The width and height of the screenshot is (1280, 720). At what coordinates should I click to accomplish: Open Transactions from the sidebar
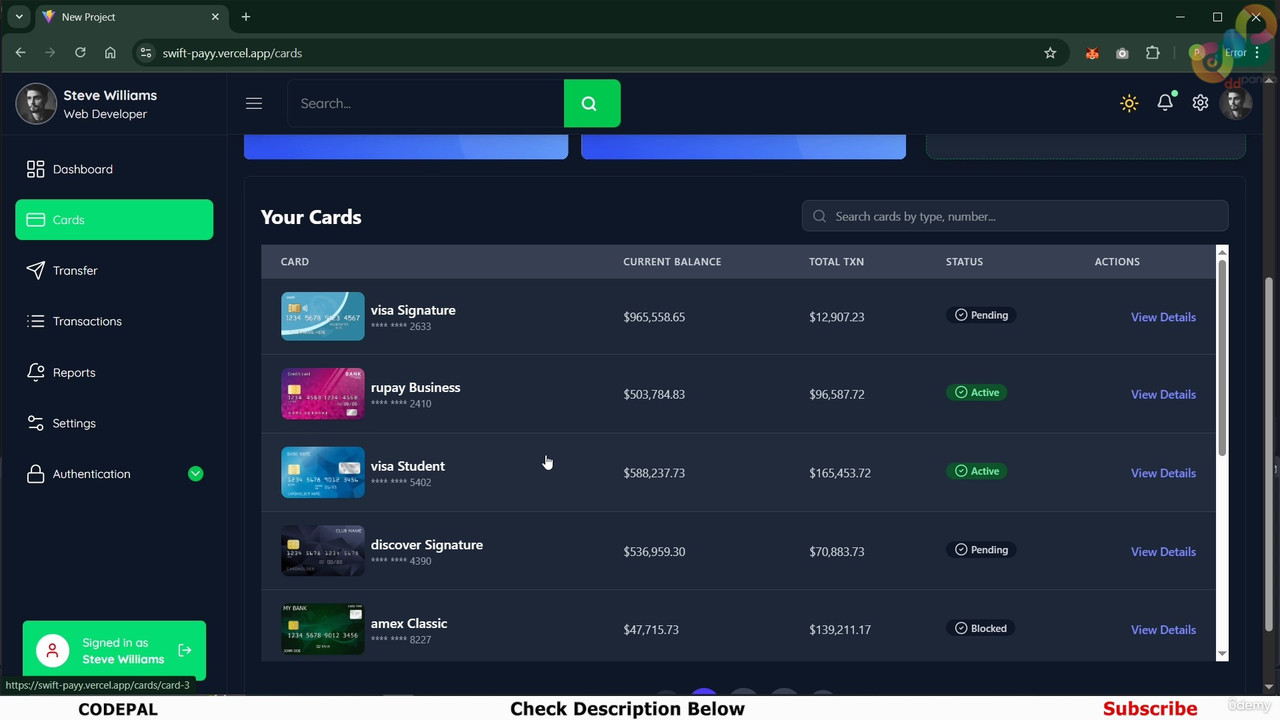pos(114,322)
